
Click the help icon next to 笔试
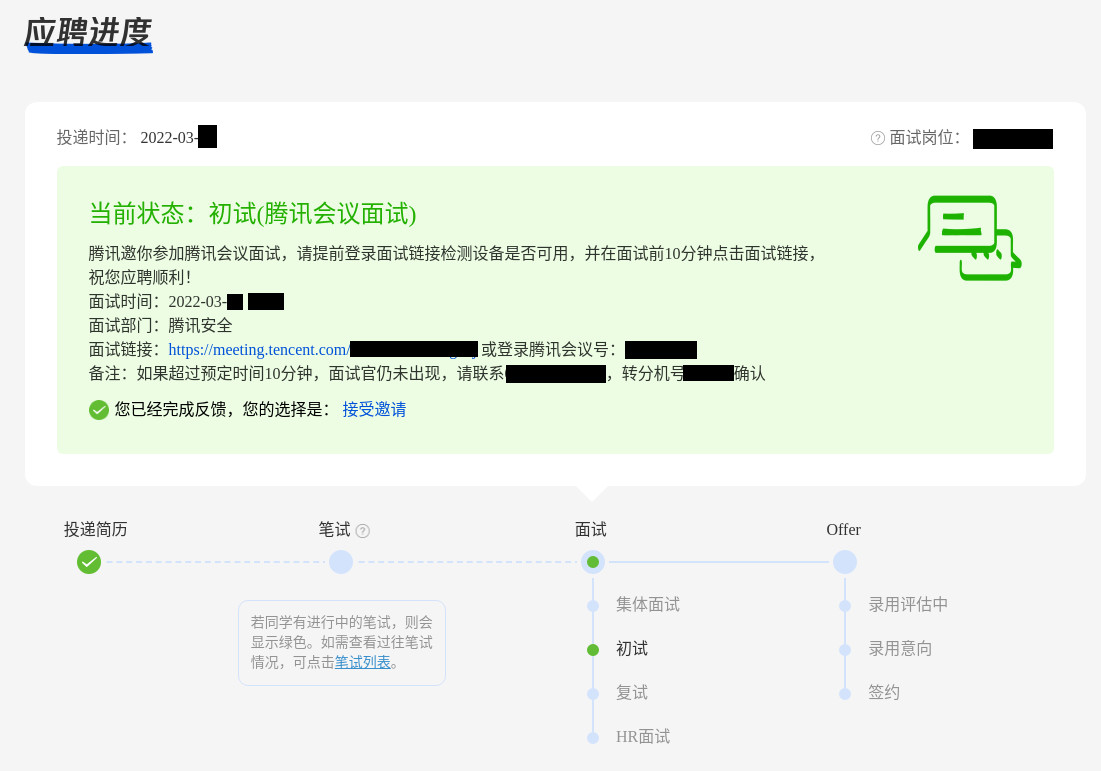[363, 531]
